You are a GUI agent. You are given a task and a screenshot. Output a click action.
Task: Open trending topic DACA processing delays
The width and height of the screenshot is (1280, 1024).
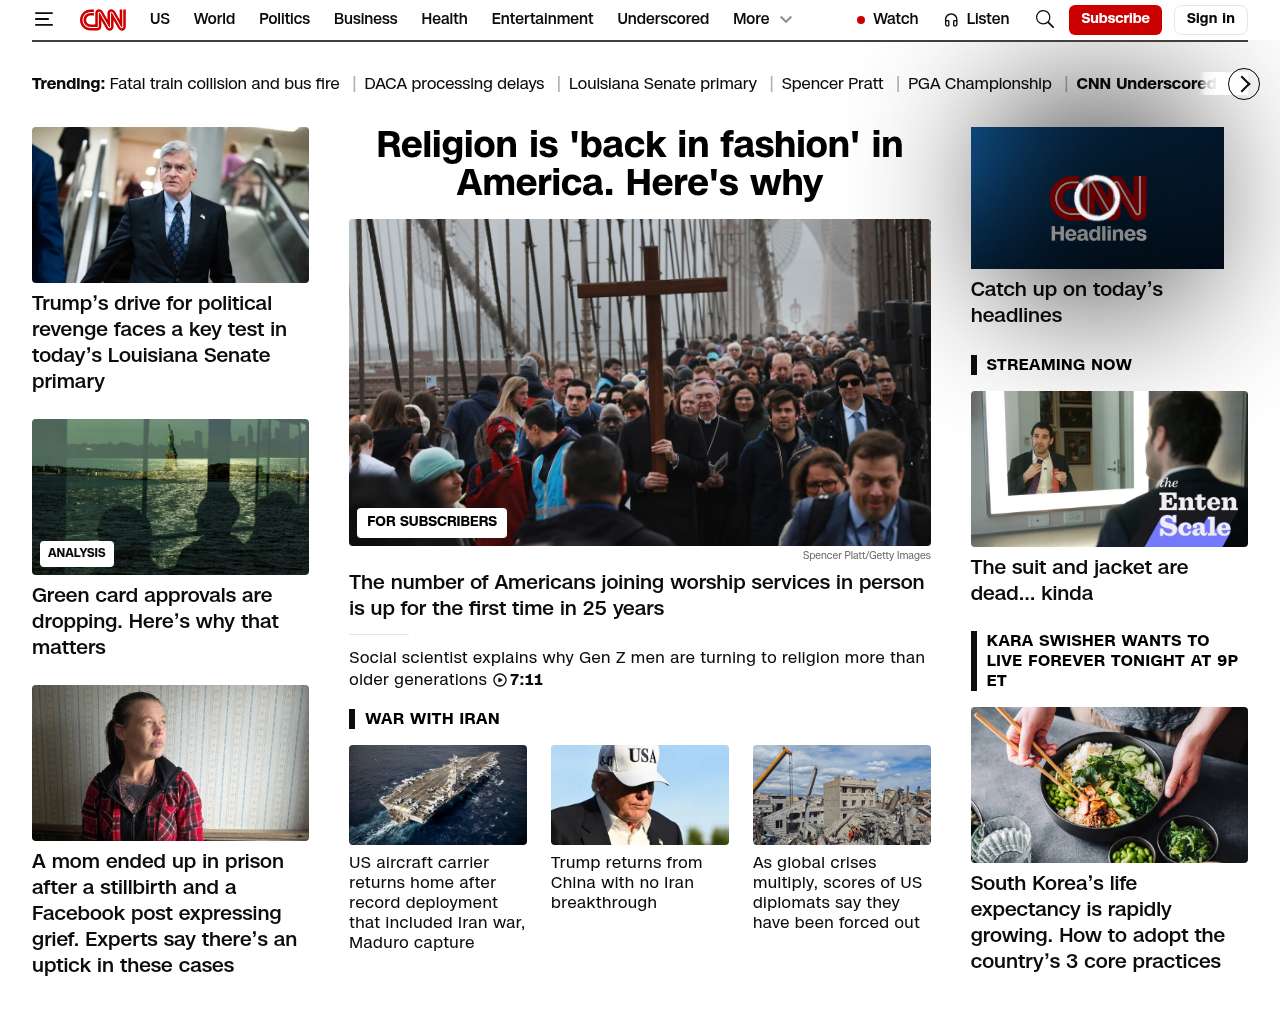coord(454,84)
